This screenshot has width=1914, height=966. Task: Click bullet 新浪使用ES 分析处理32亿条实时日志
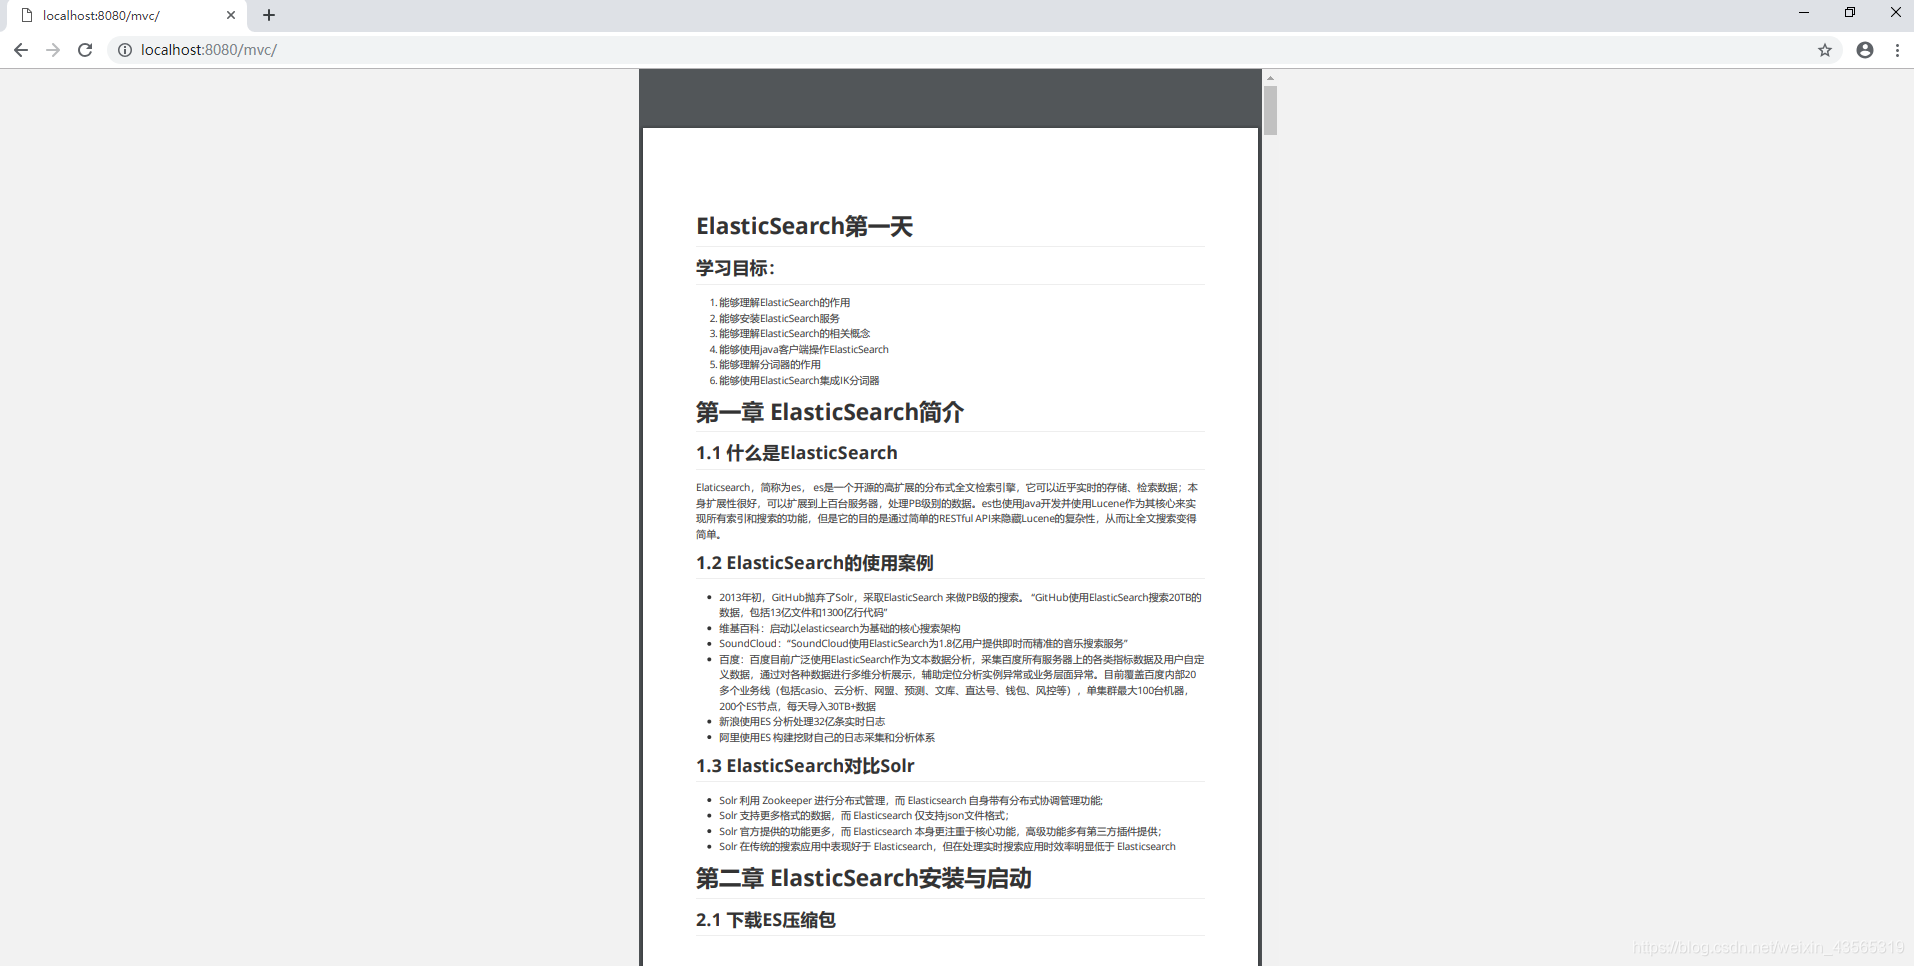[x=801, y=722]
